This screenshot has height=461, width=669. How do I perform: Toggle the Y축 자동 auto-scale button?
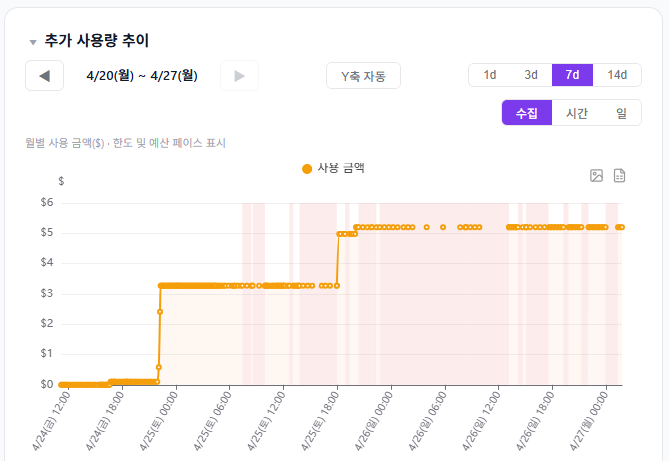[363, 76]
